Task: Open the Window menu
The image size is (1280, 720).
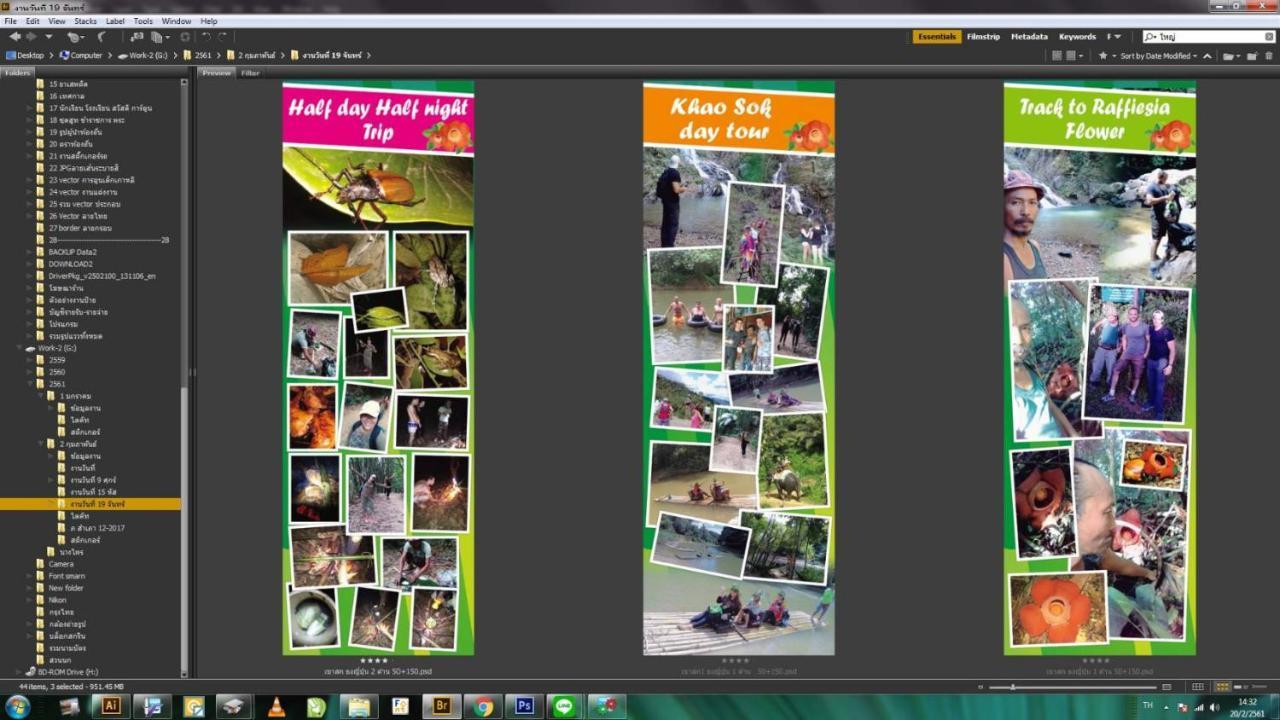Action: pyautogui.click(x=176, y=21)
